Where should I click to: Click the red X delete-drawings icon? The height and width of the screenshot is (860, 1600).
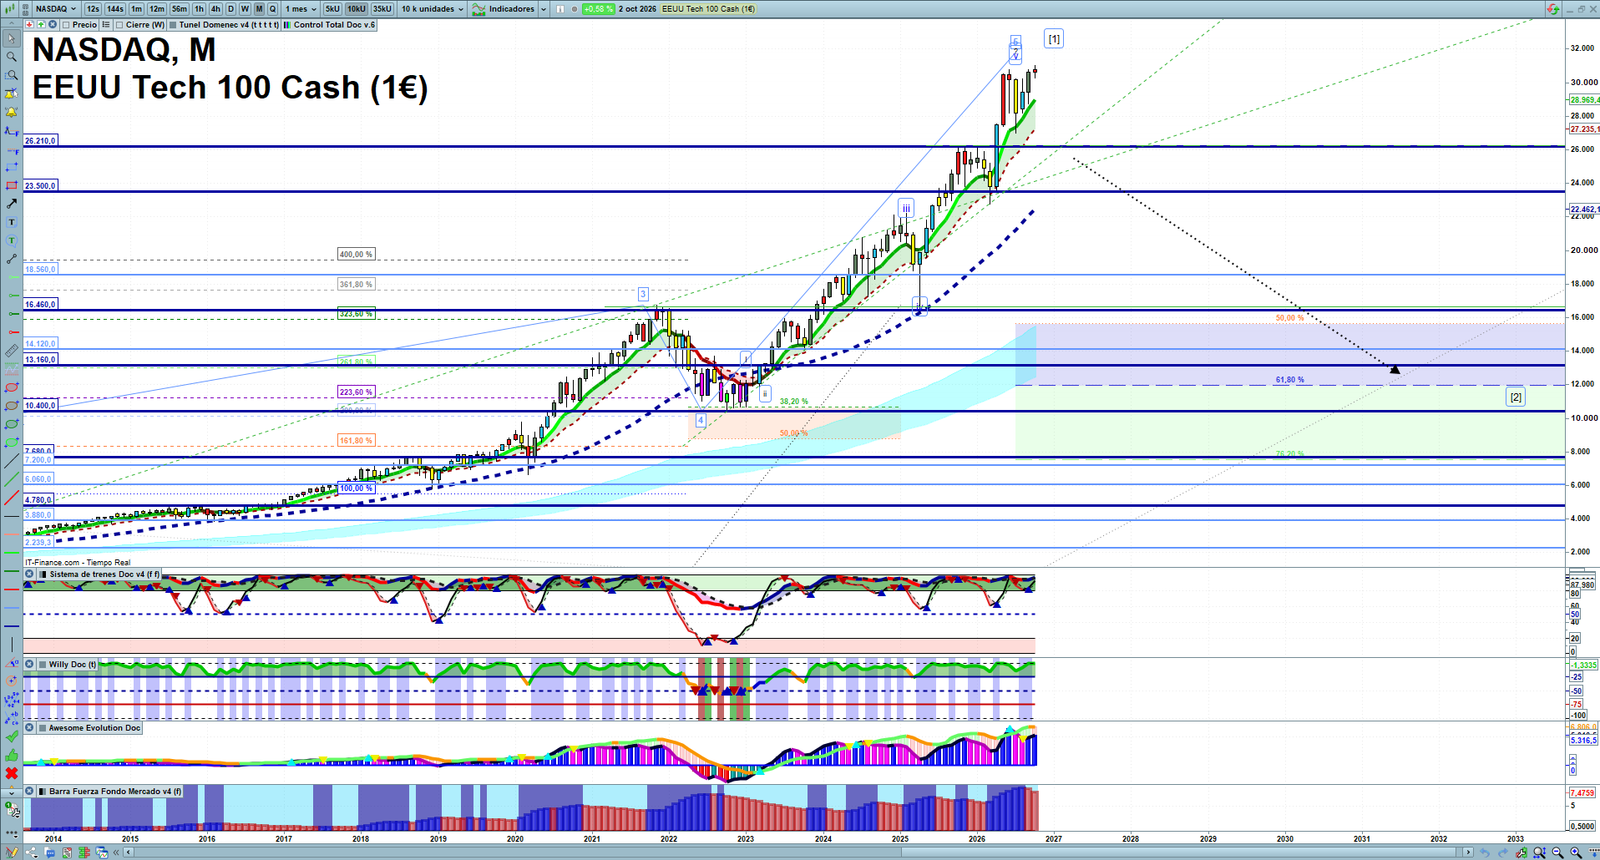11,773
